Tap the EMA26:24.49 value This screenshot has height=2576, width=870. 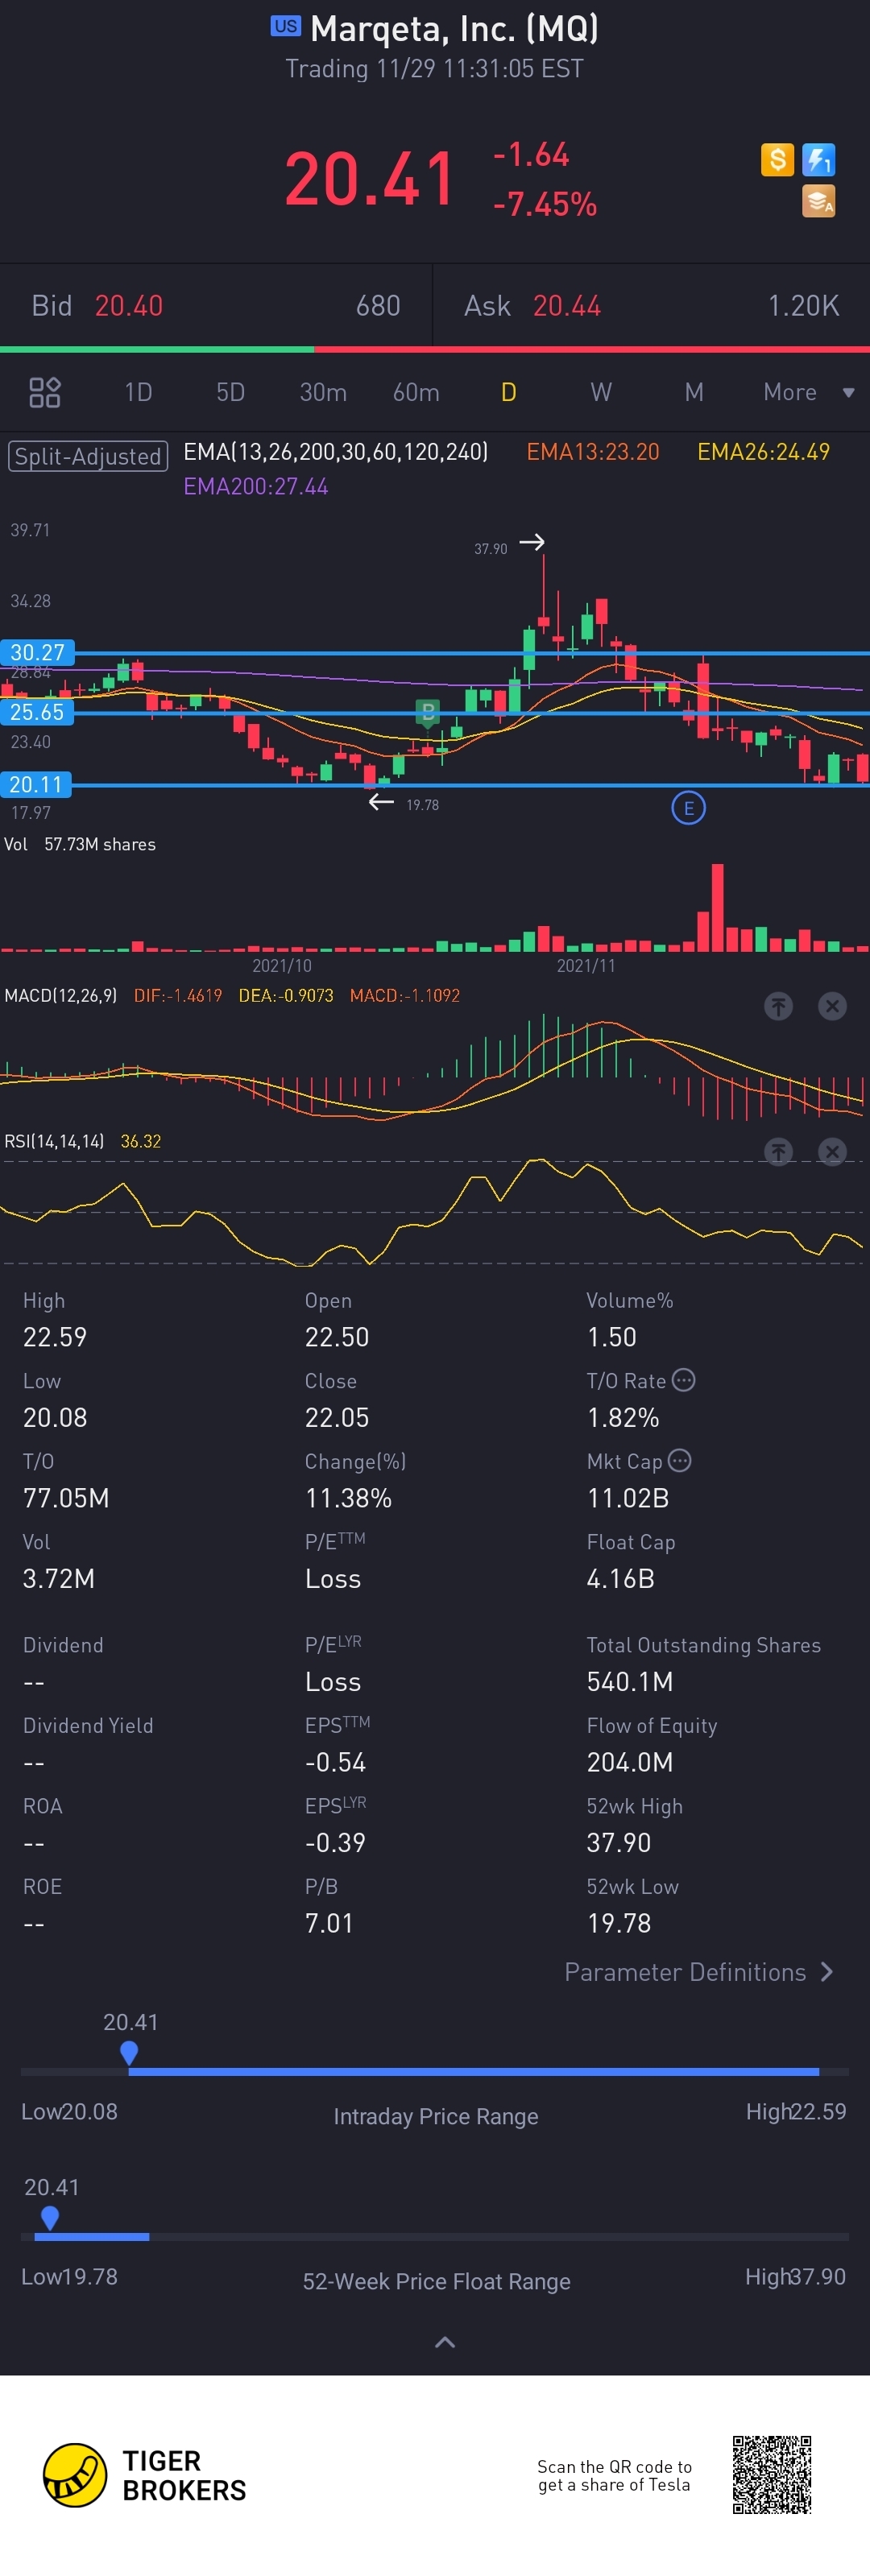tap(763, 452)
